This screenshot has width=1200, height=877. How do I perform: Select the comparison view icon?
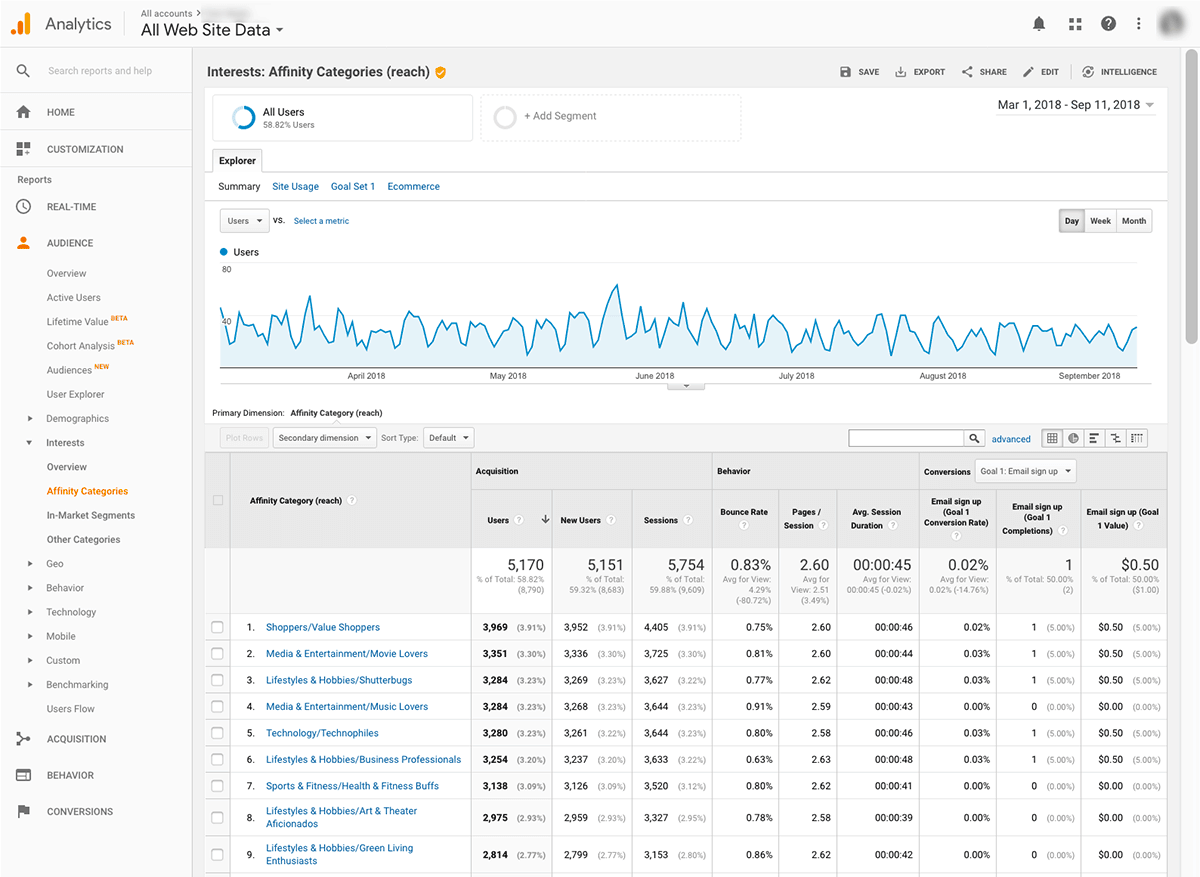1115,438
